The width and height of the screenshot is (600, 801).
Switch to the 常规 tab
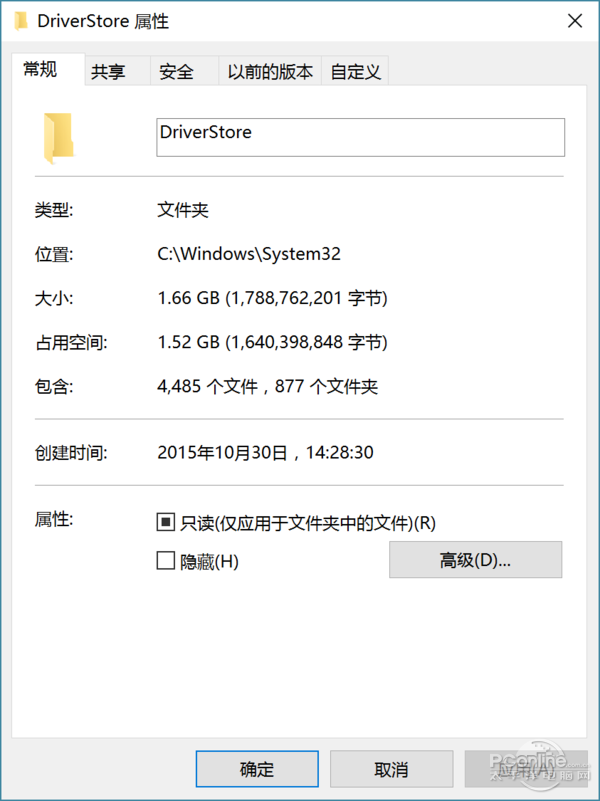[41, 69]
